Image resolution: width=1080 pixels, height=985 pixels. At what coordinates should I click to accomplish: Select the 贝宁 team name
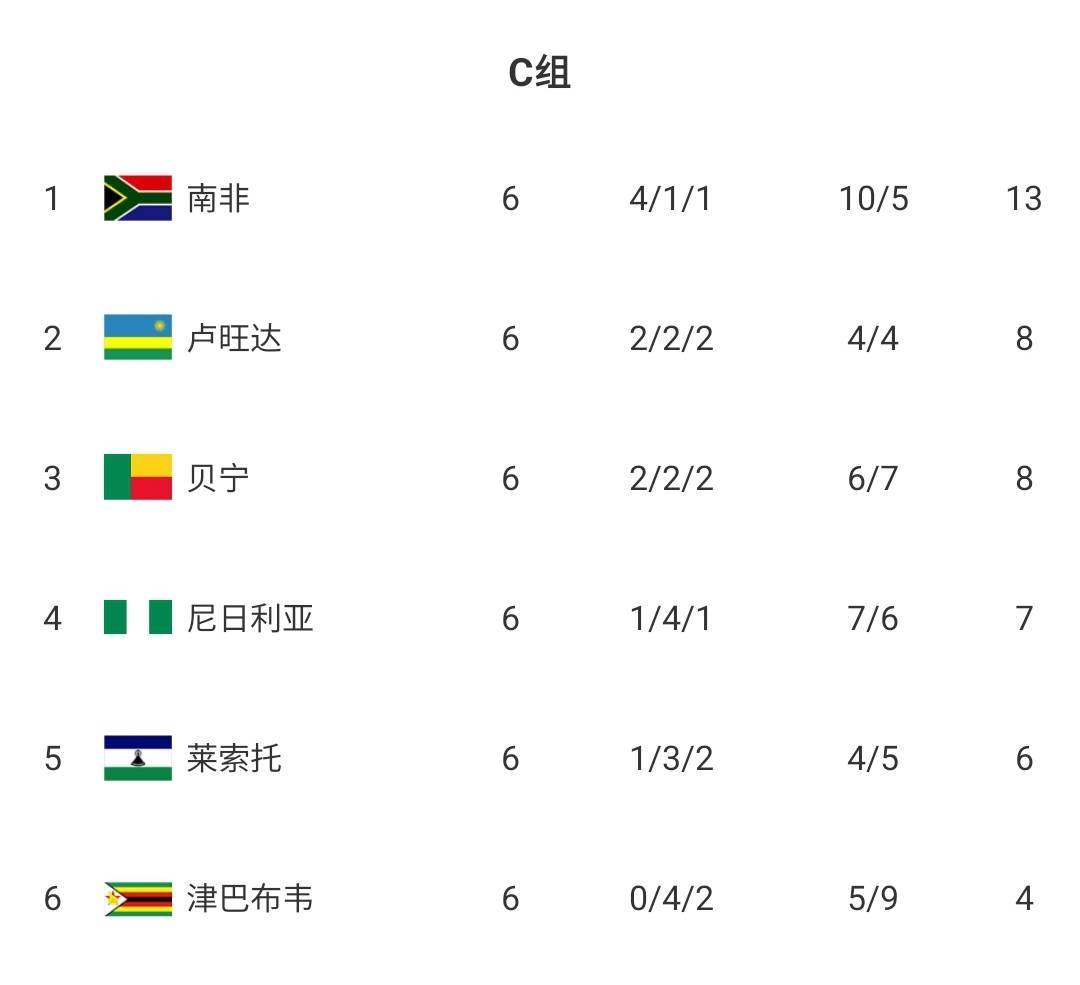pos(218,478)
